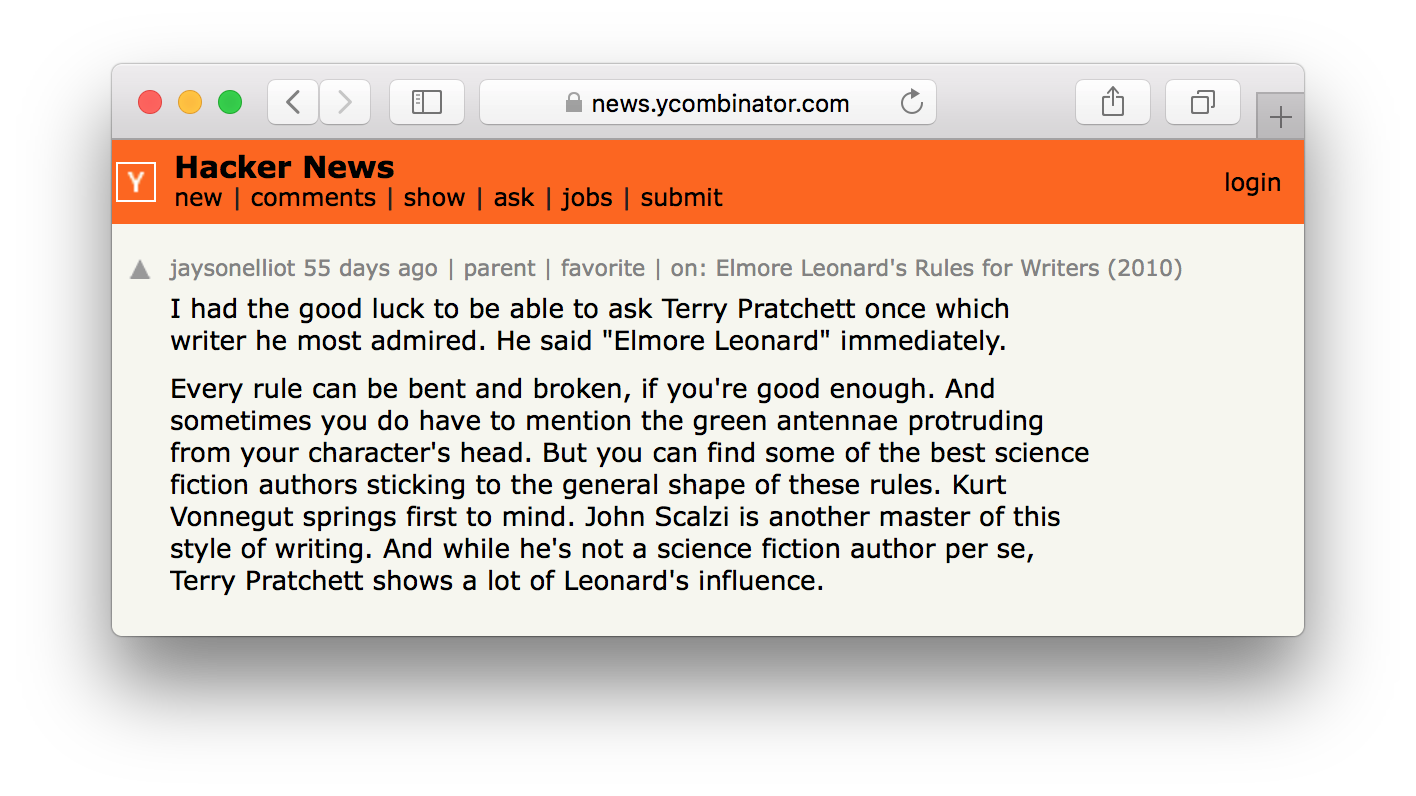This screenshot has width=1416, height=796.
Task: Click the login link
Action: [1252, 182]
